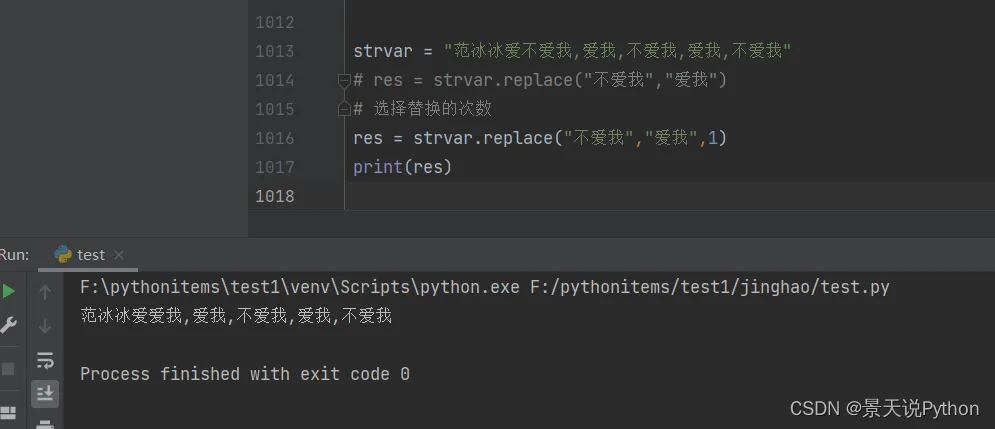Toggle Scroll to End of output
The image size is (995, 429).
click(45, 394)
